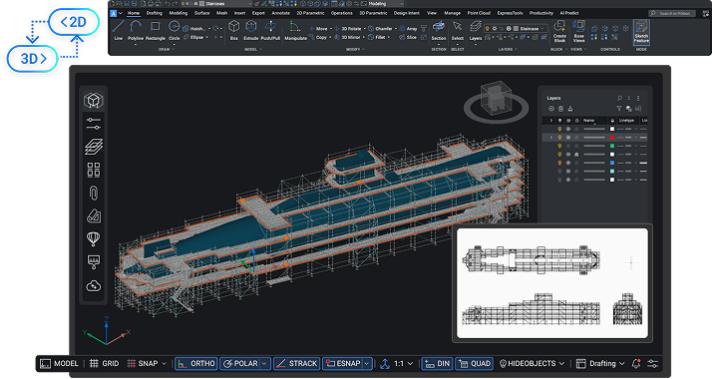This screenshot has height=379, width=712.
Task: Click the Move tool
Action: pyautogui.click(x=318, y=28)
